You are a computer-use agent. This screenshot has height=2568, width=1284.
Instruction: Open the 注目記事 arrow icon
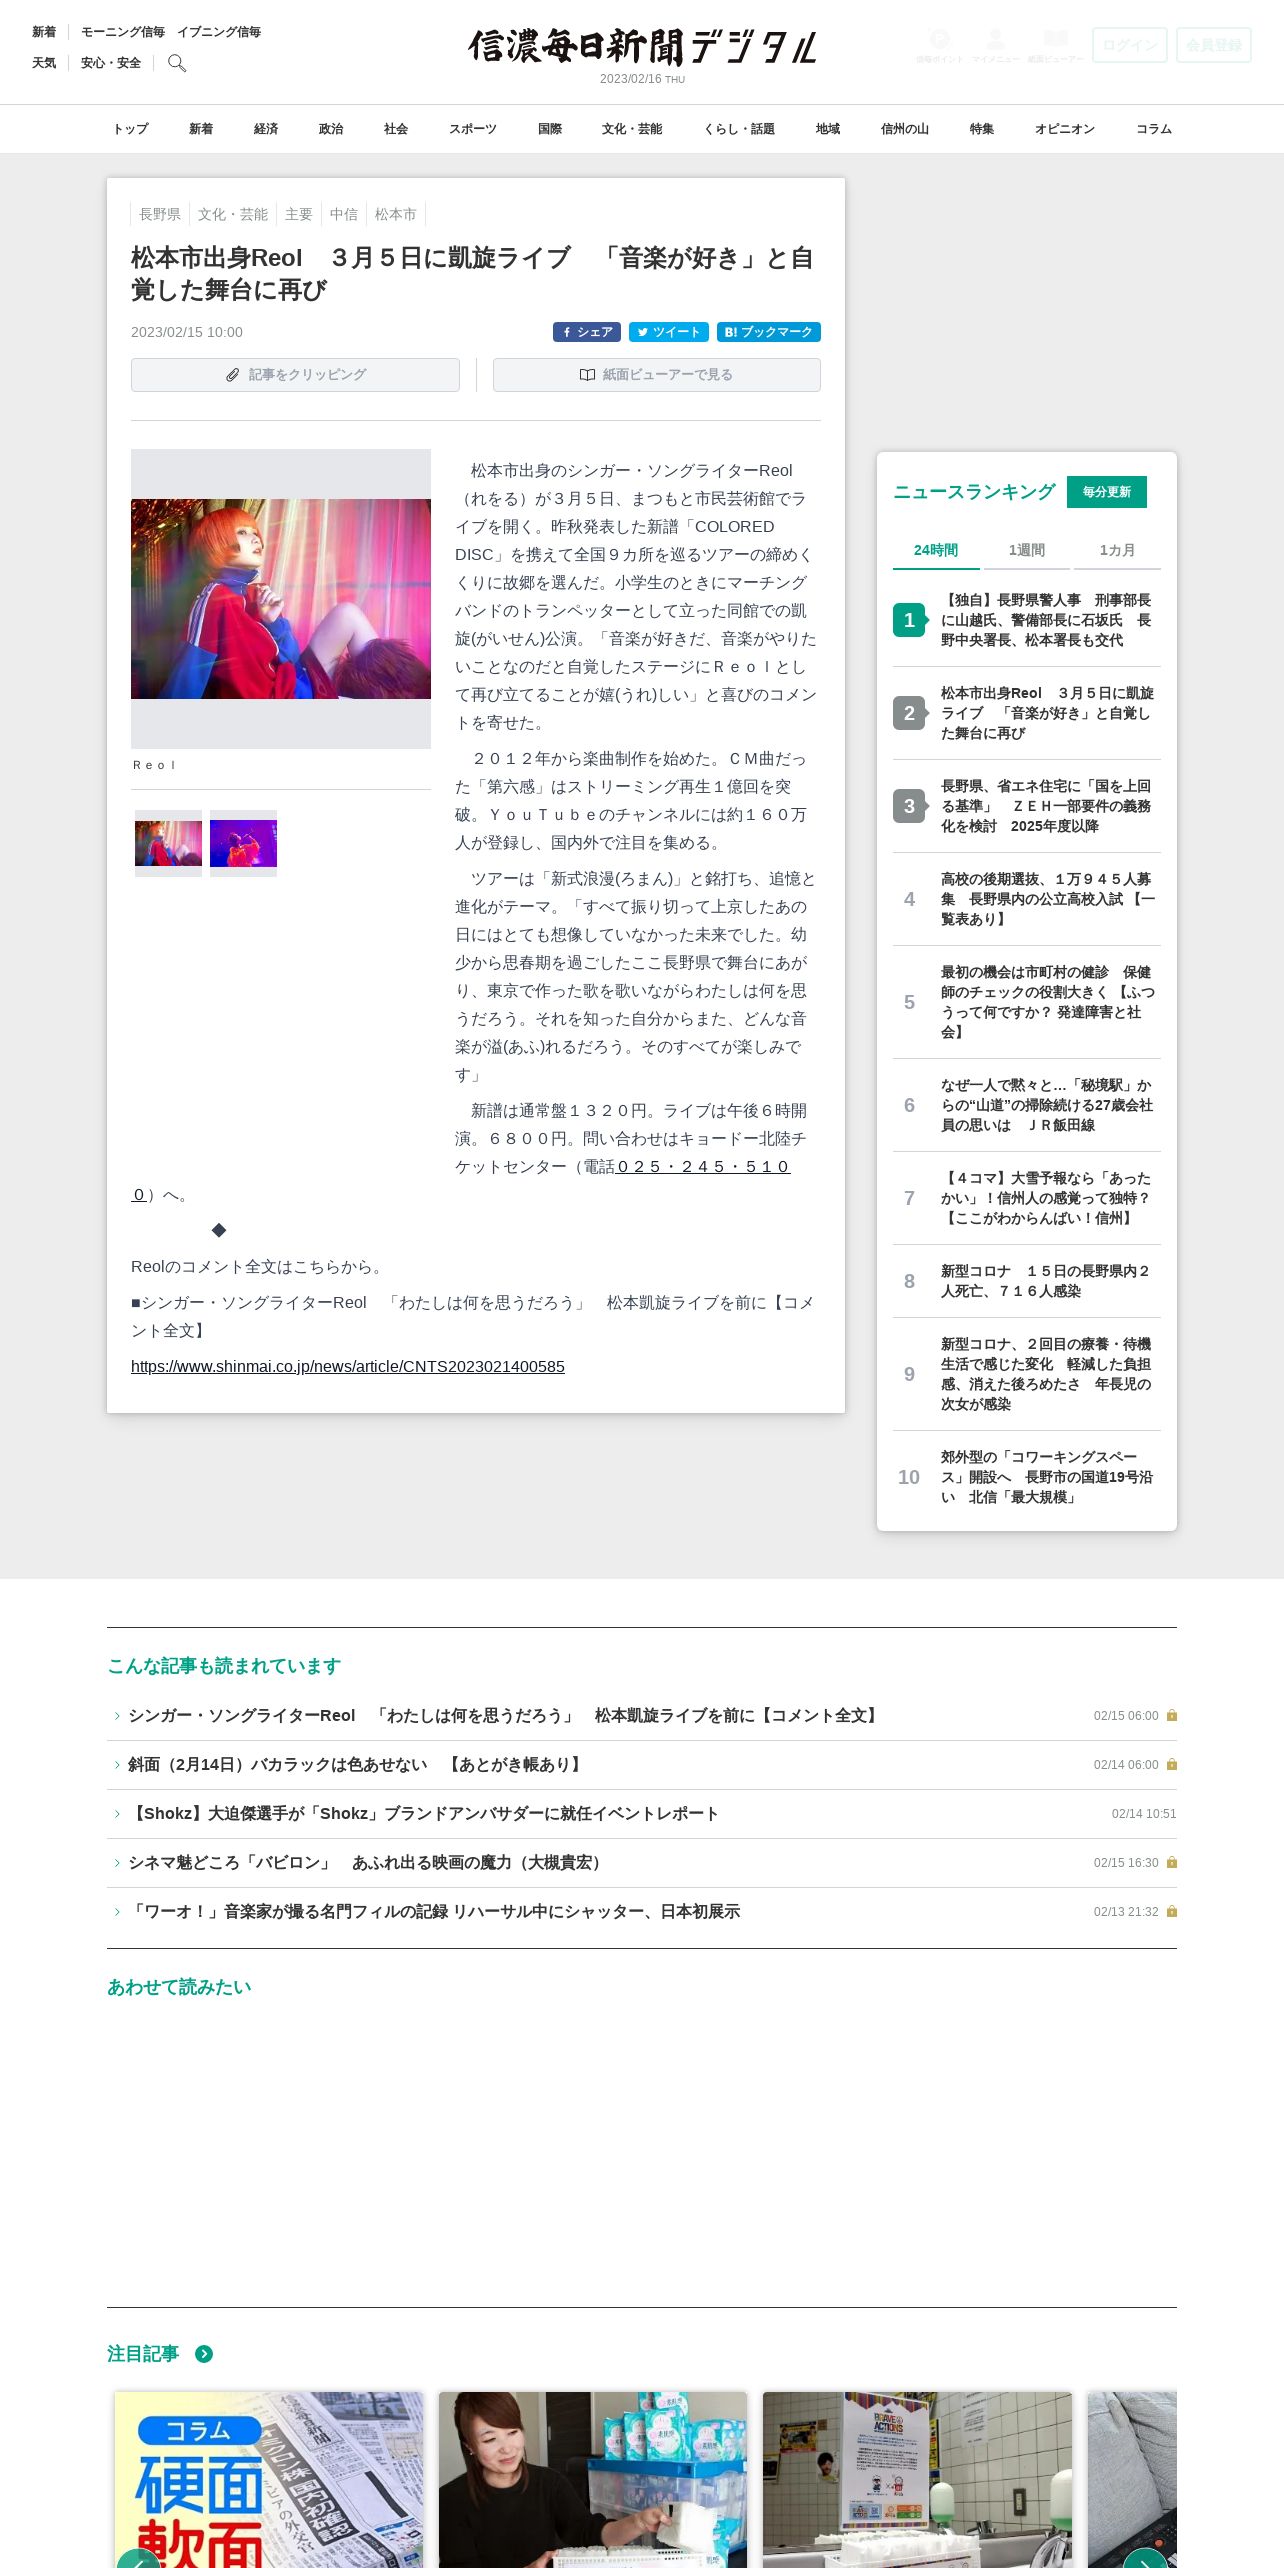pos(204,2354)
